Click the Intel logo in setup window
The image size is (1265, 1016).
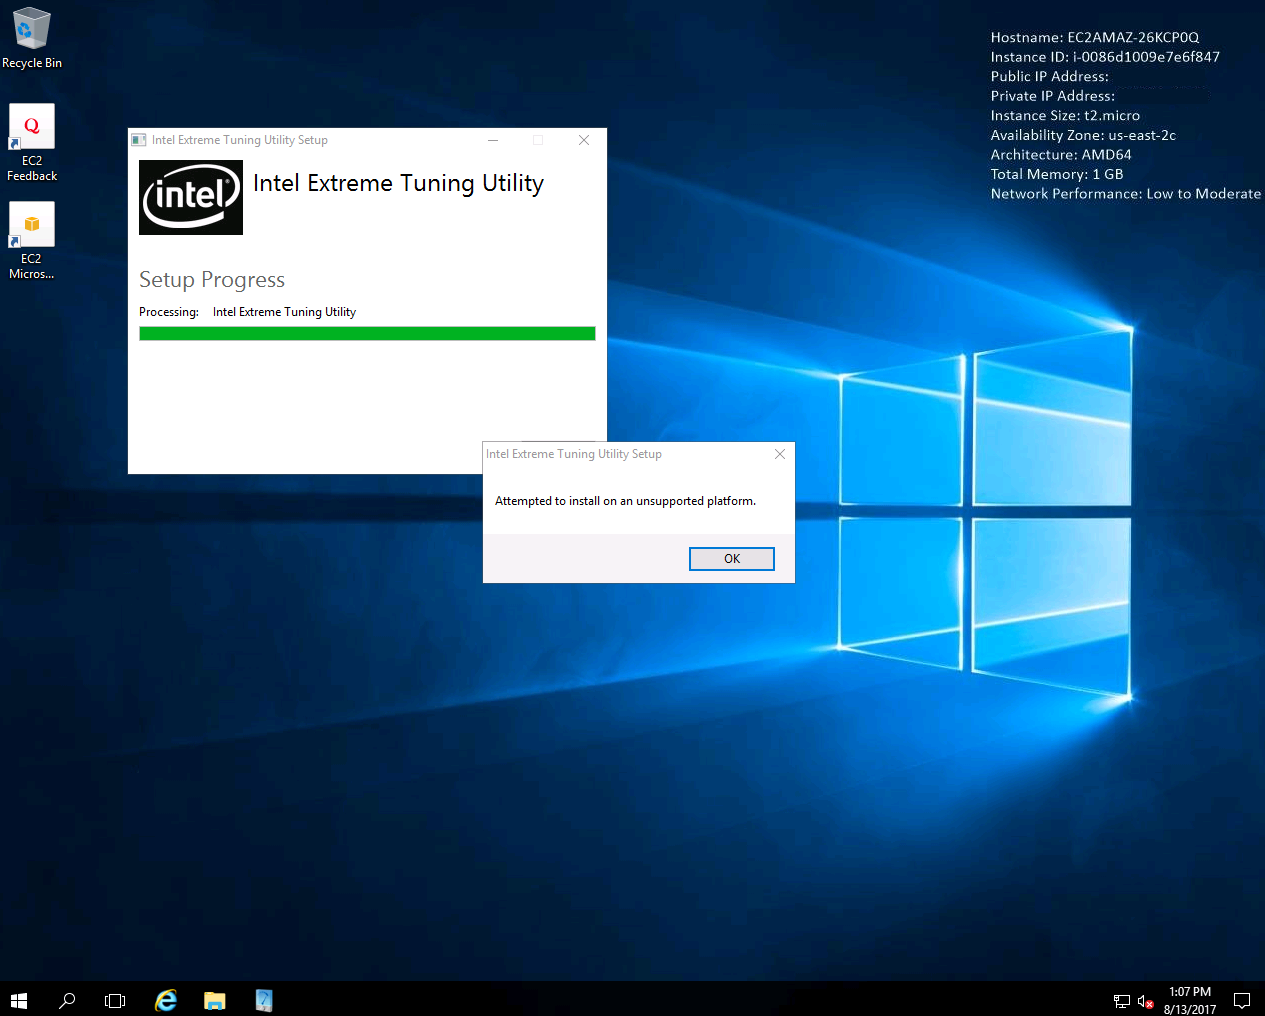(x=191, y=197)
